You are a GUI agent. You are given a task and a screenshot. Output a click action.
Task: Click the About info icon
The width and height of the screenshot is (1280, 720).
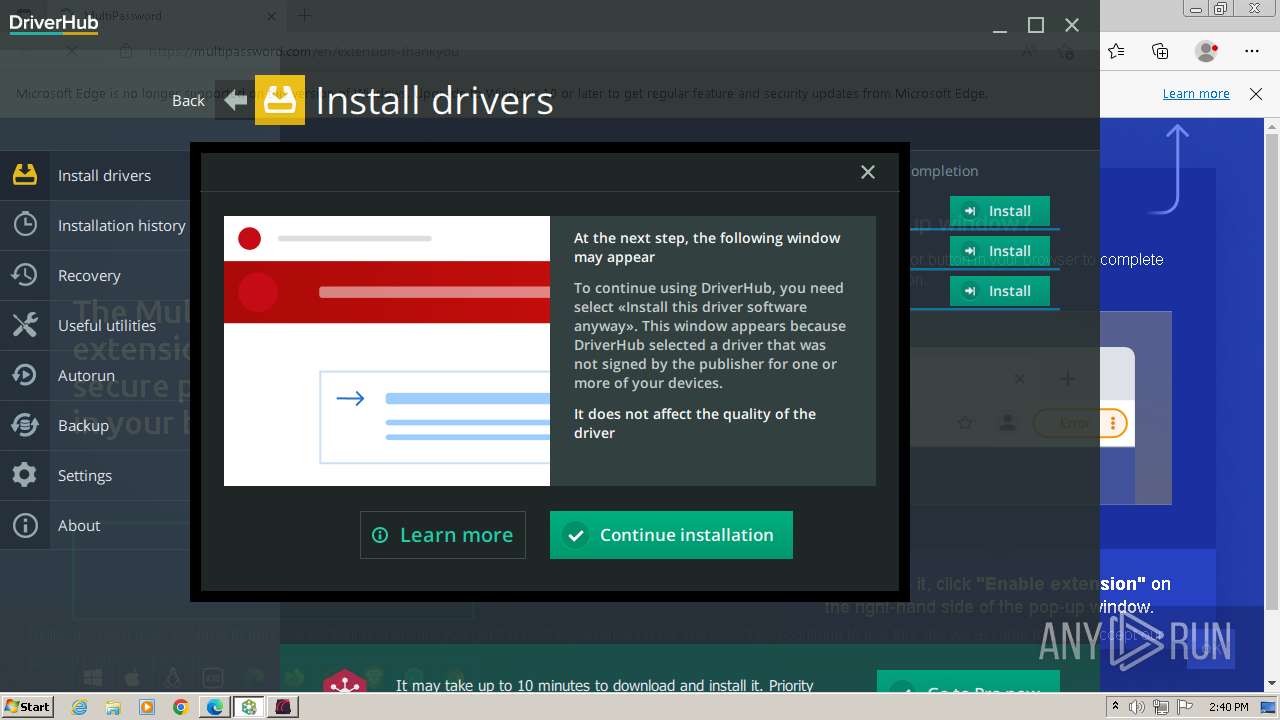25,525
